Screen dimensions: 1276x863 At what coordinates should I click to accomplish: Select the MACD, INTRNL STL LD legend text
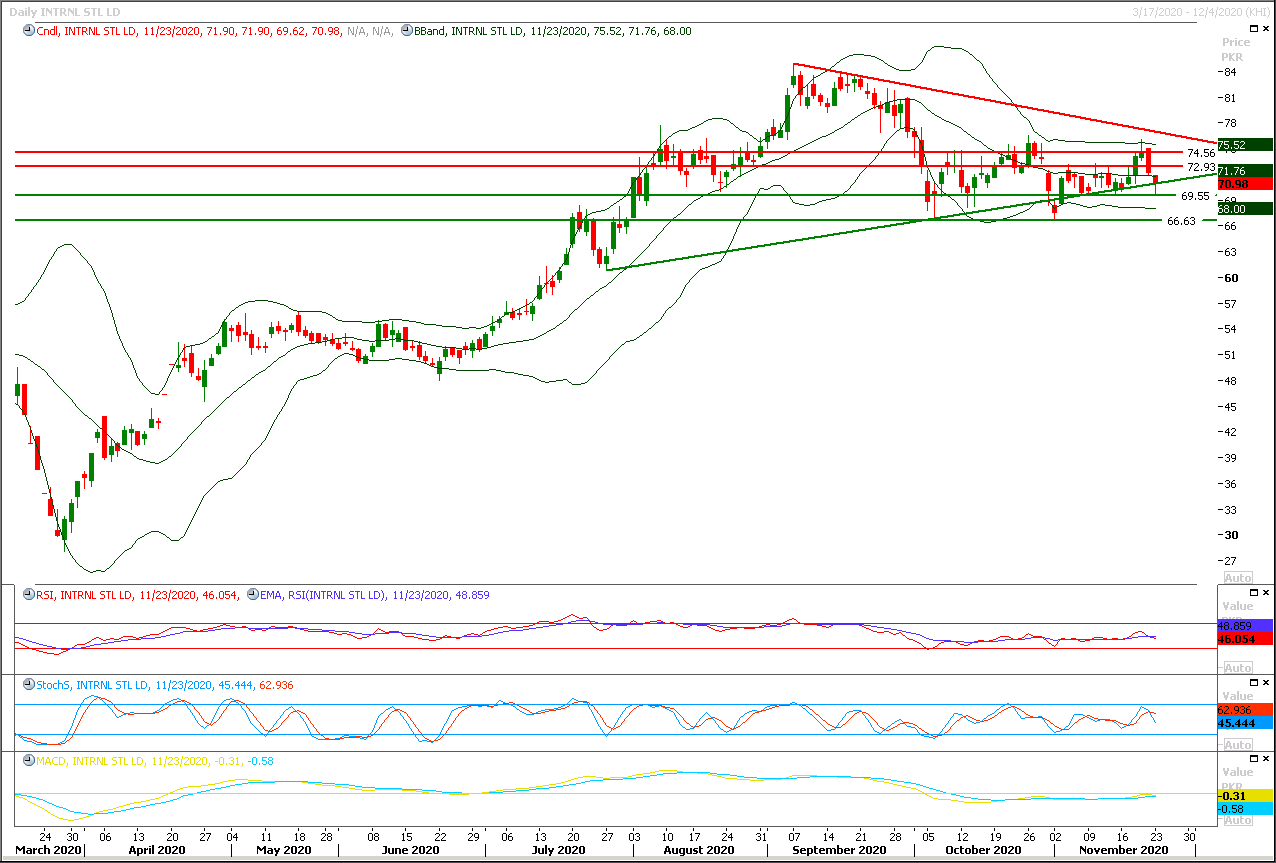click(x=90, y=762)
